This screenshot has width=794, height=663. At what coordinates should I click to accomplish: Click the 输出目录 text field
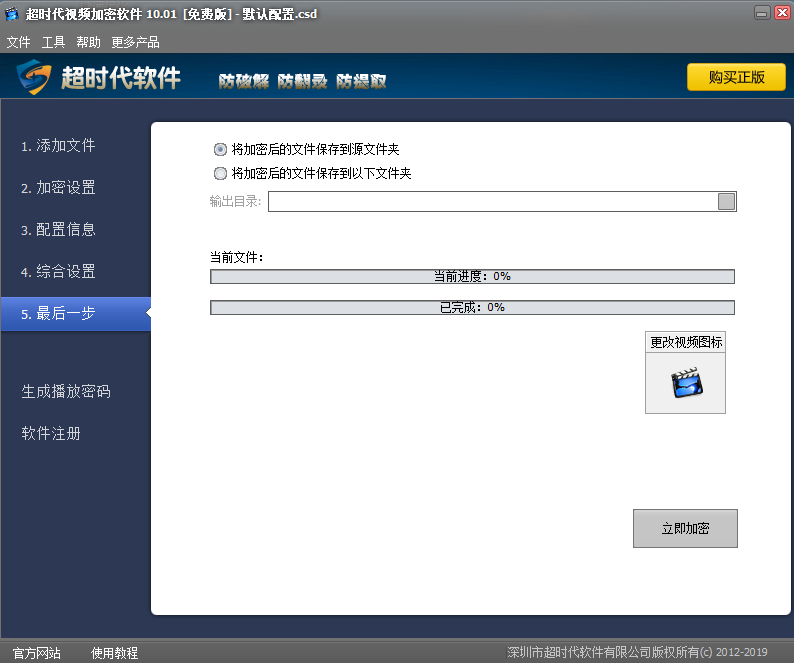point(492,202)
